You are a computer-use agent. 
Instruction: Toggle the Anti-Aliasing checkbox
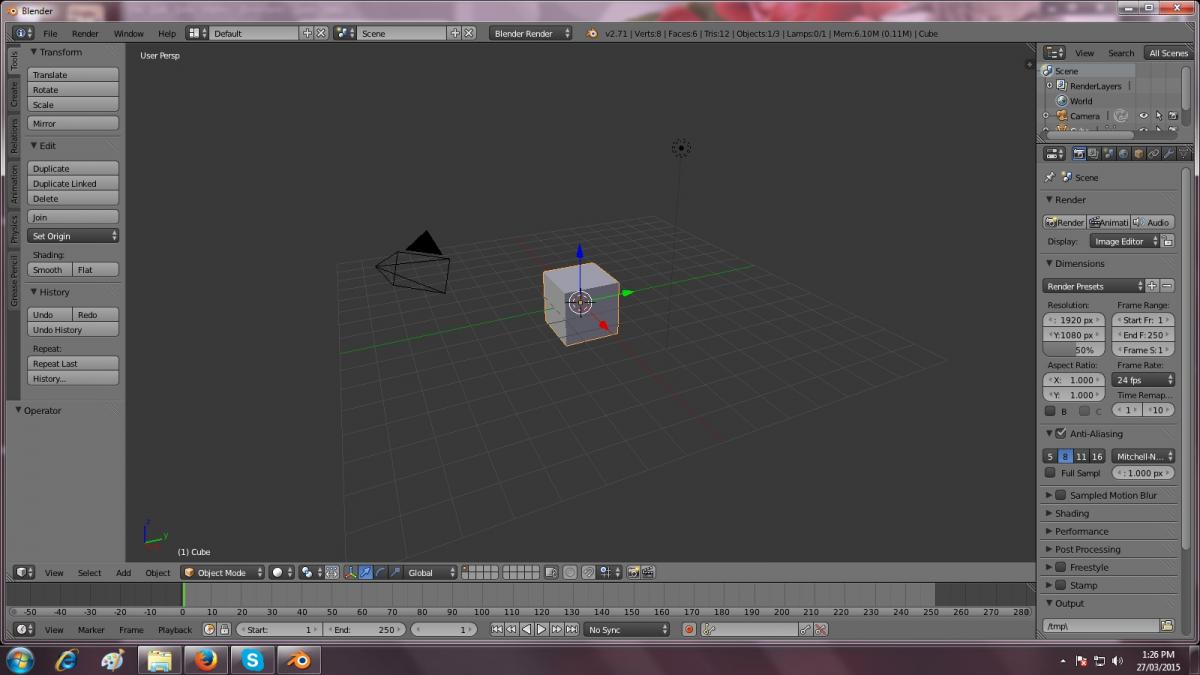coord(1061,434)
